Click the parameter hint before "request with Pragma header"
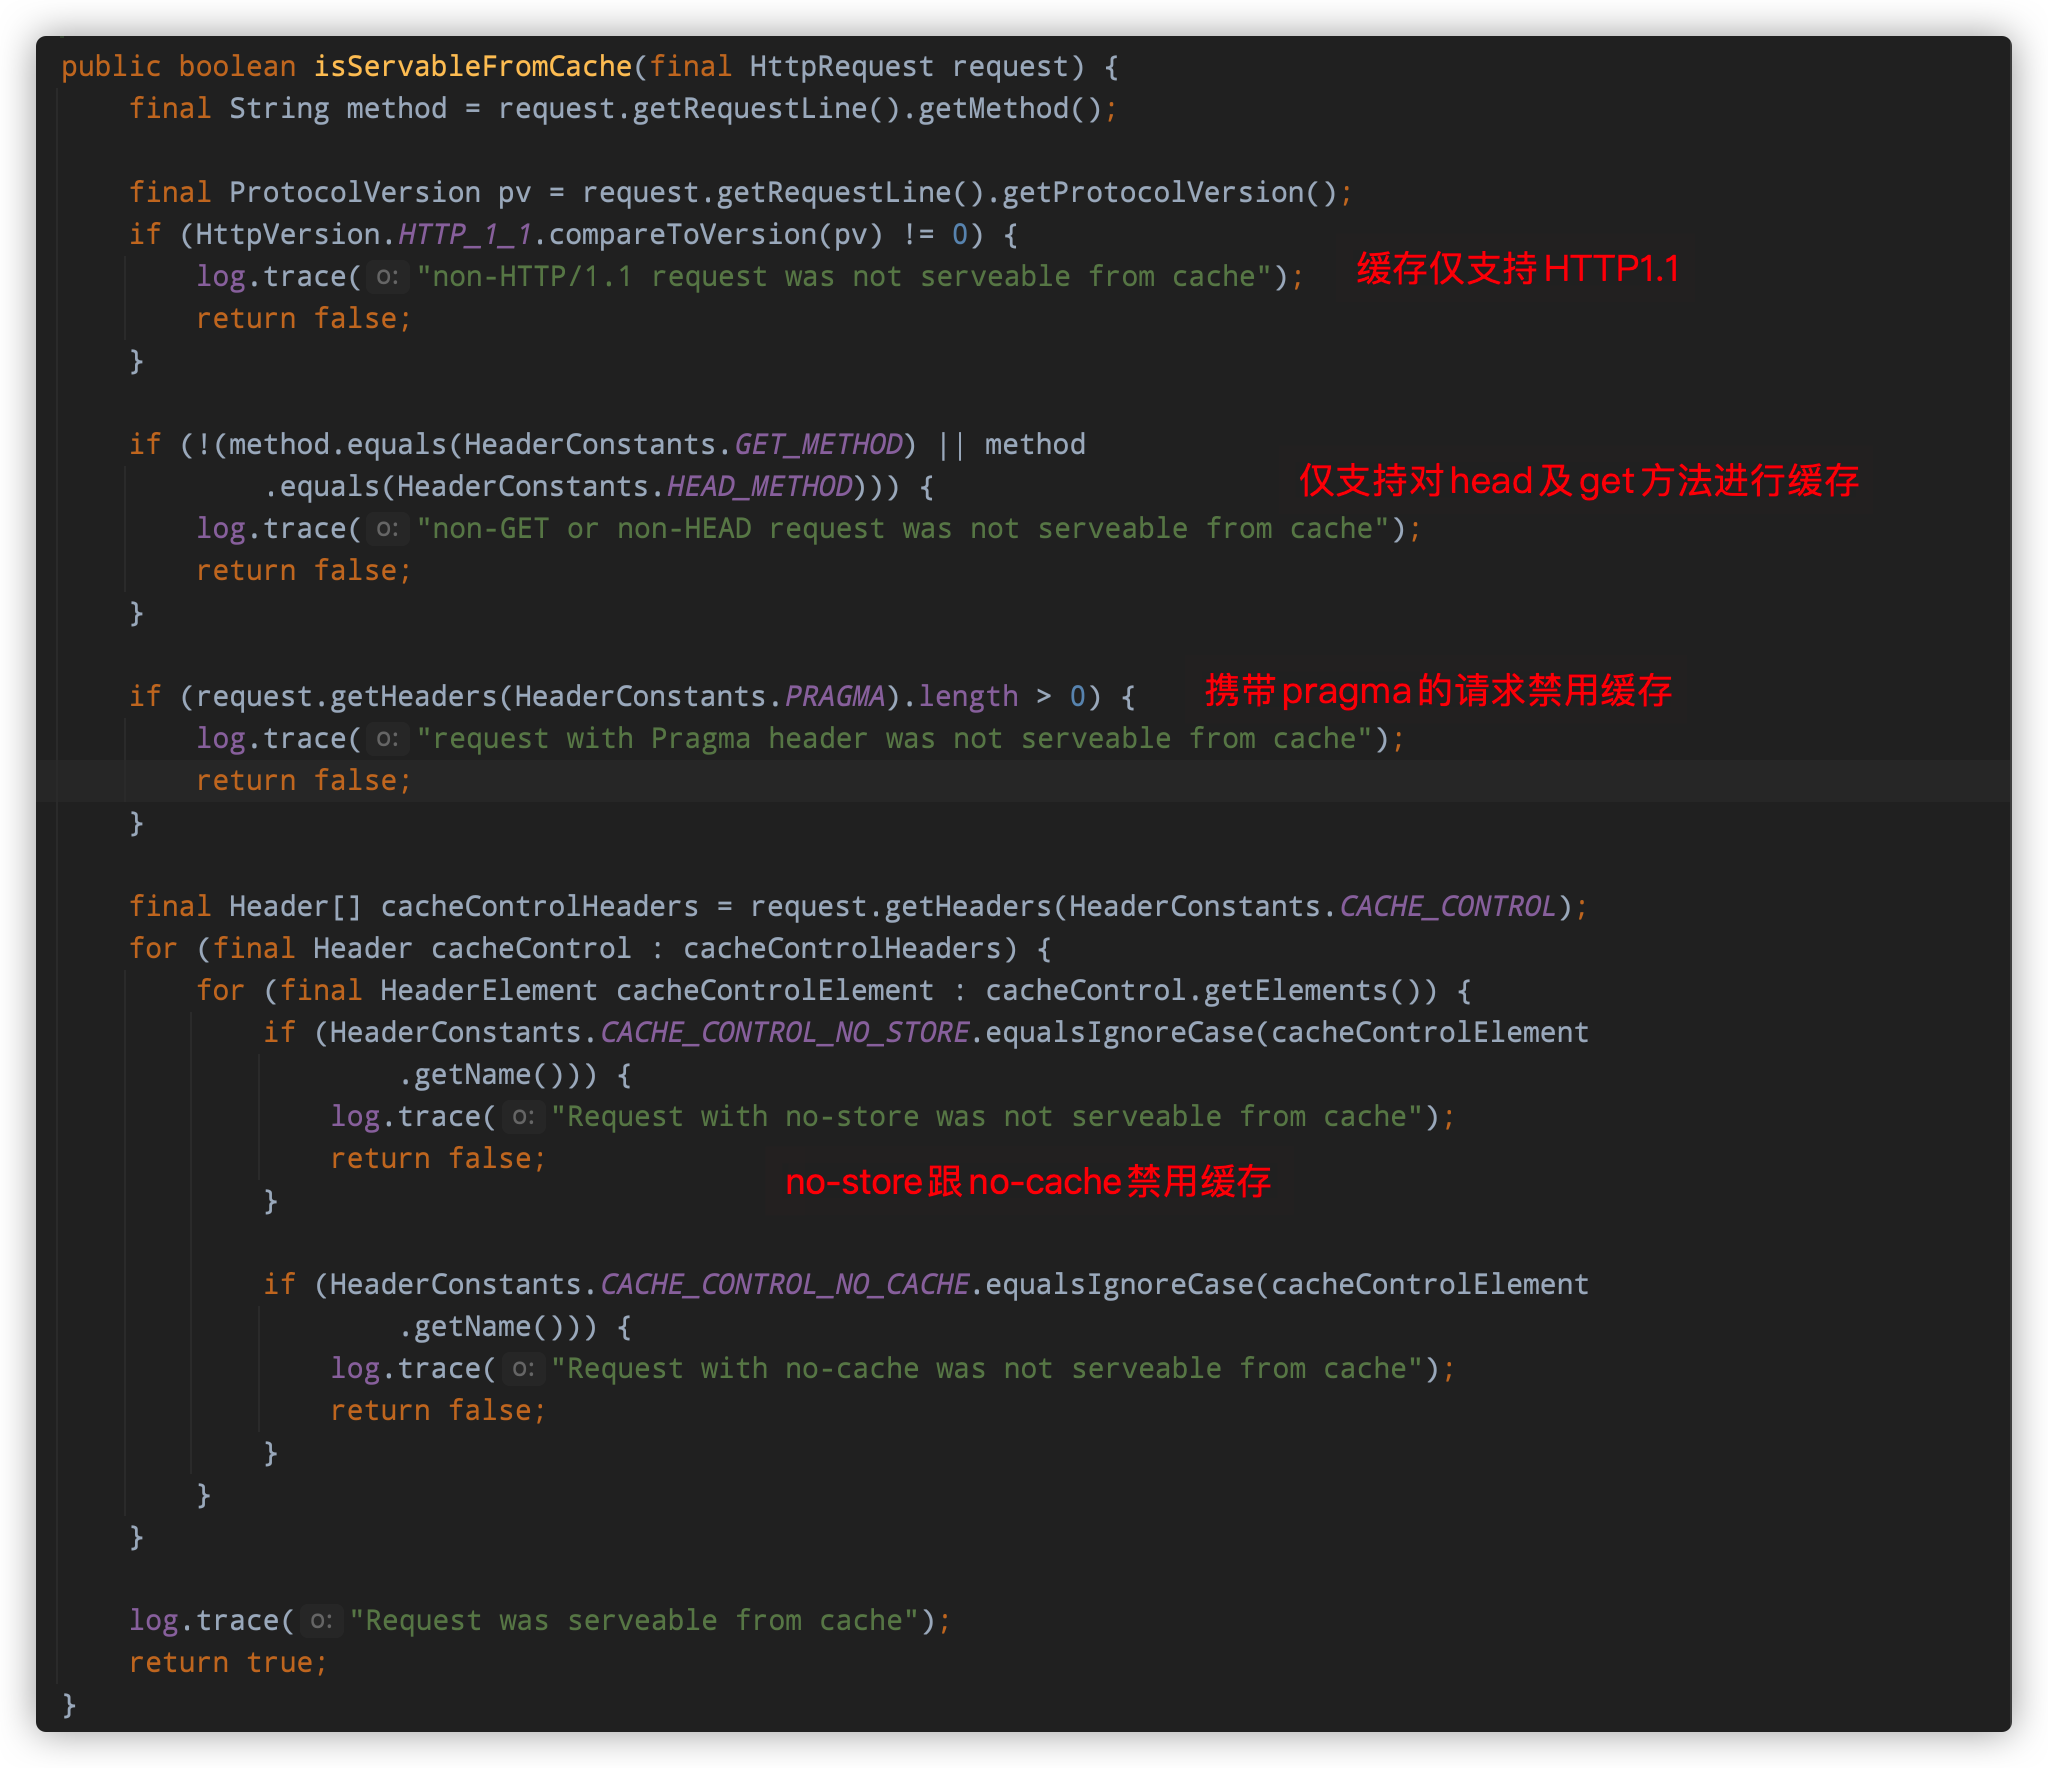2048x1768 pixels. 387,739
